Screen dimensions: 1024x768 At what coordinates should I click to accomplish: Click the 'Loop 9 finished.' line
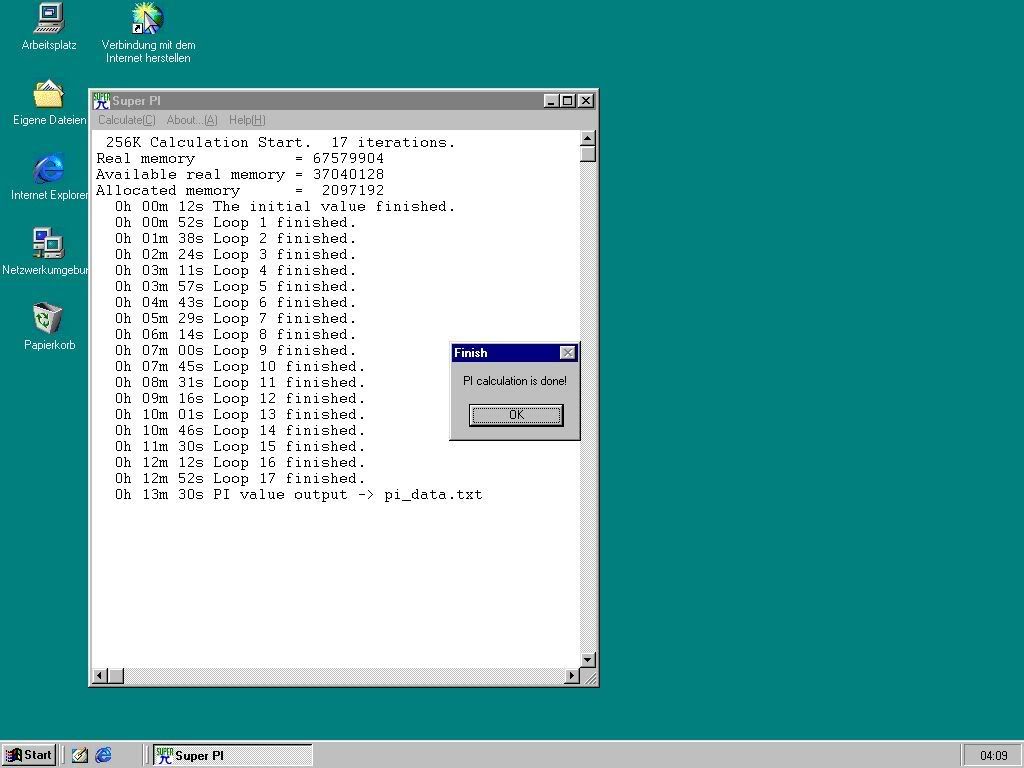[235, 351]
